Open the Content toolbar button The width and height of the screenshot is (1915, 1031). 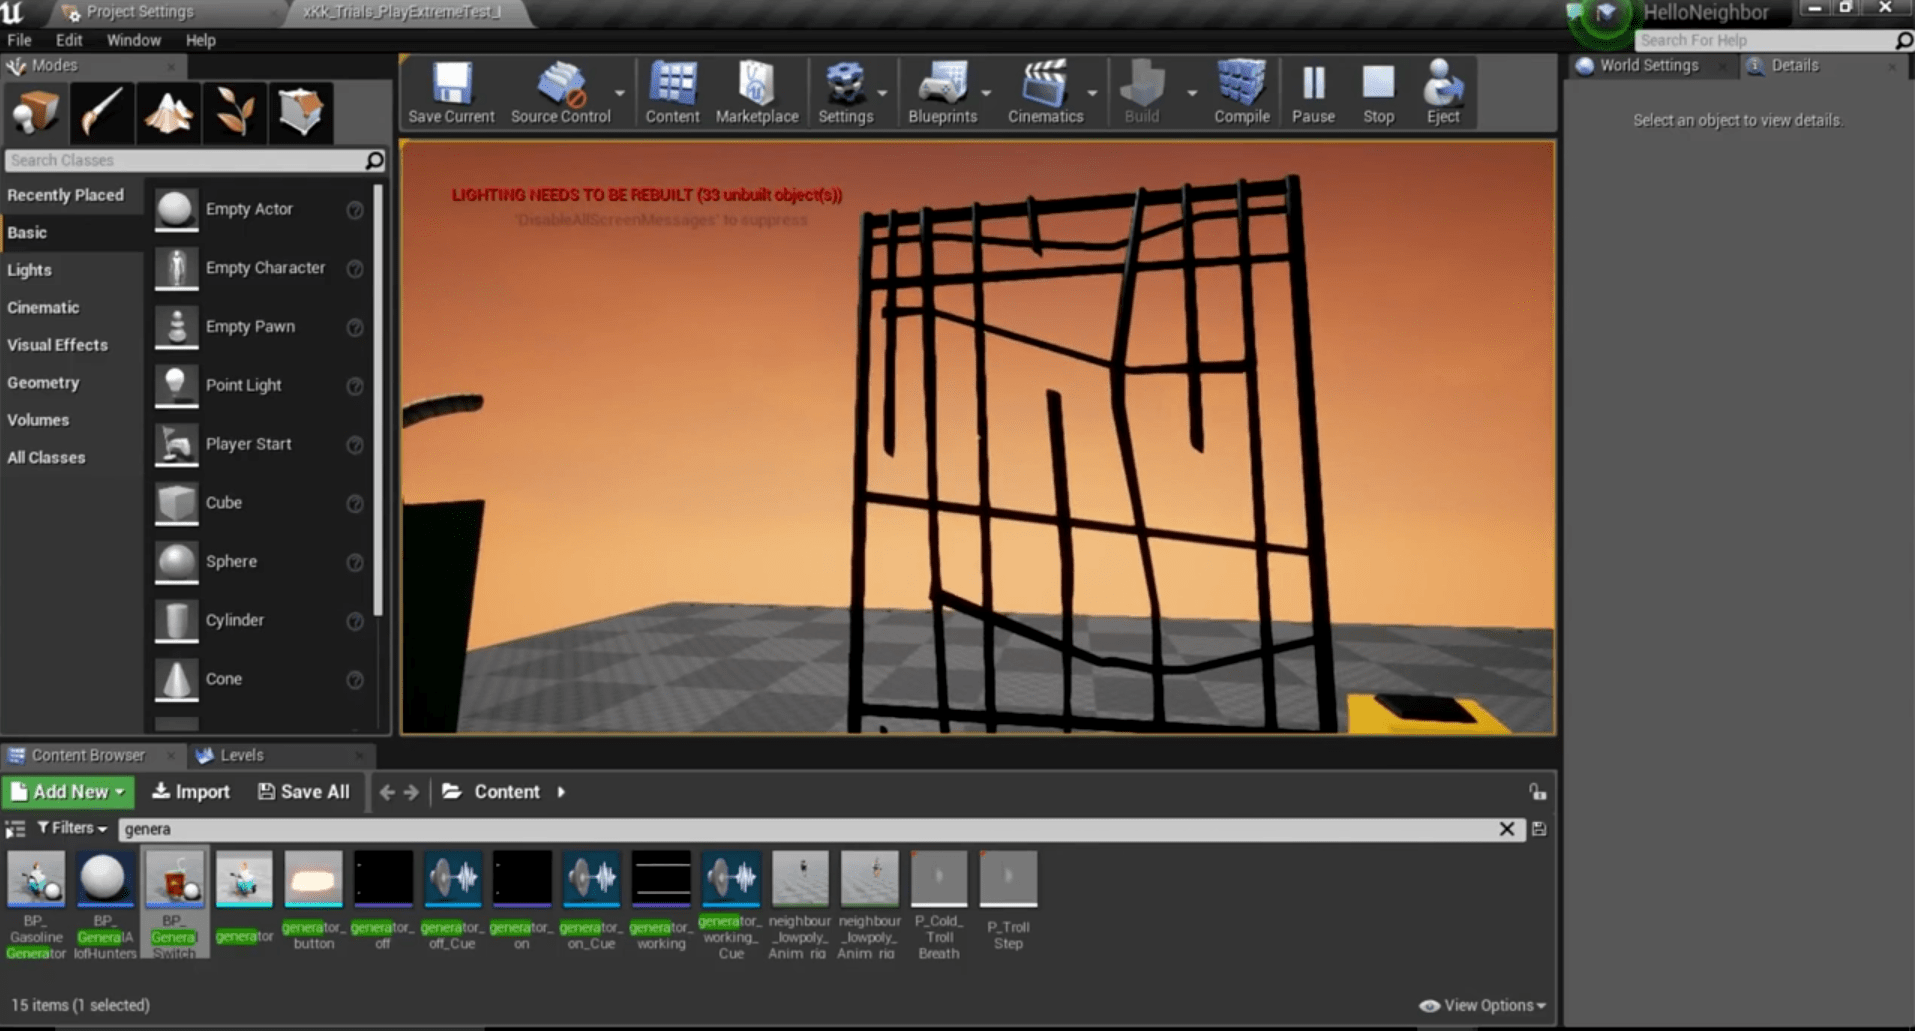(x=672, y=92)
